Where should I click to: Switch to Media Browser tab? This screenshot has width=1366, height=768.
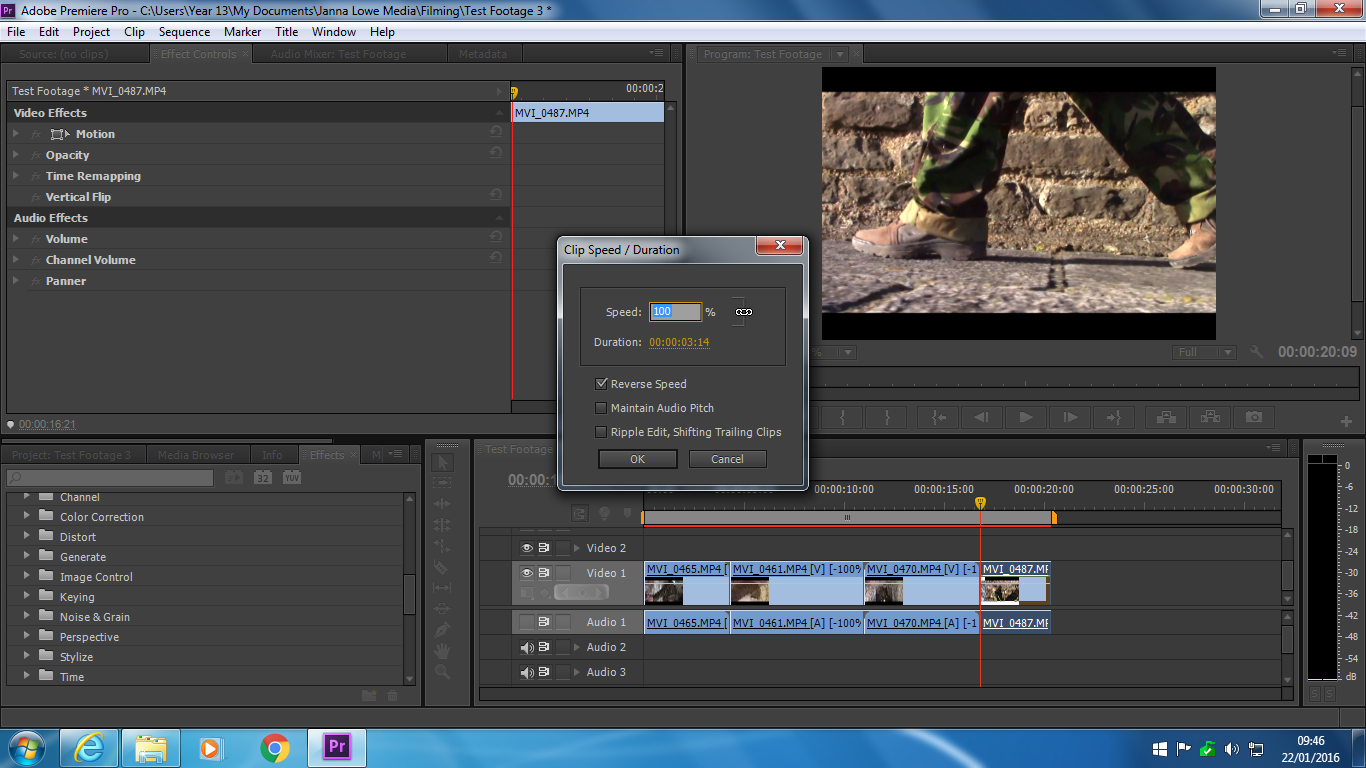[x=196, y=455]
